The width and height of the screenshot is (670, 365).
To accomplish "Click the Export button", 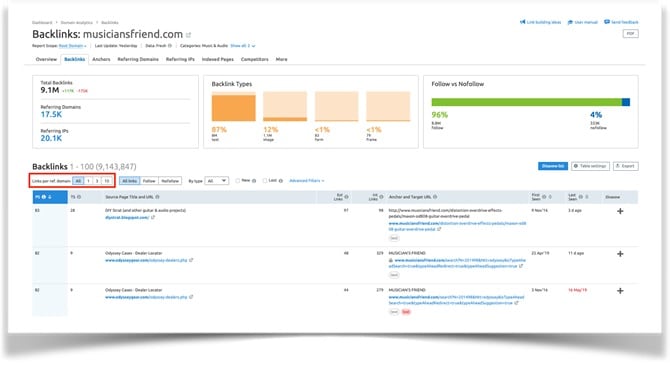I will pyautogui.click(x=626, y=166).
